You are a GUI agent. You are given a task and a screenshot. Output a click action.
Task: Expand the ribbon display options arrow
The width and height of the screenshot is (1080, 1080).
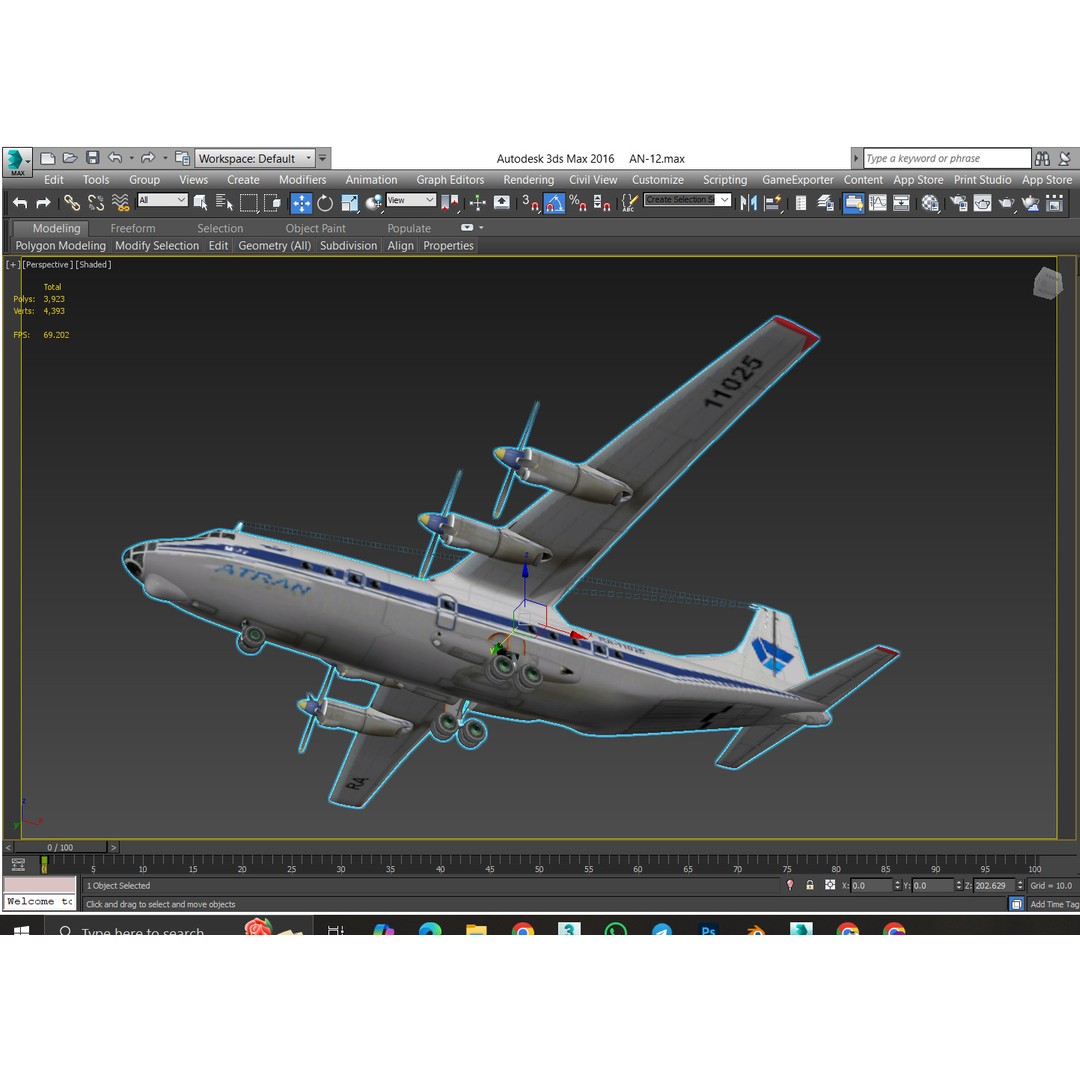pos(481,227)
